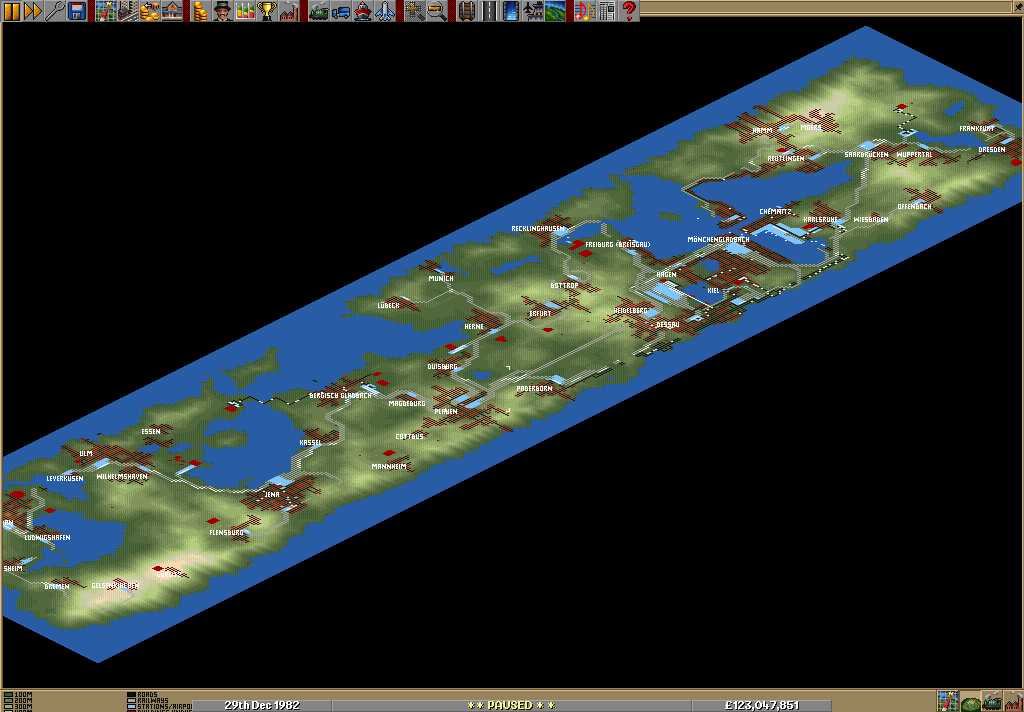Click the Flensburg town label
Viewport: 1024px width, 712px height.
226,533
